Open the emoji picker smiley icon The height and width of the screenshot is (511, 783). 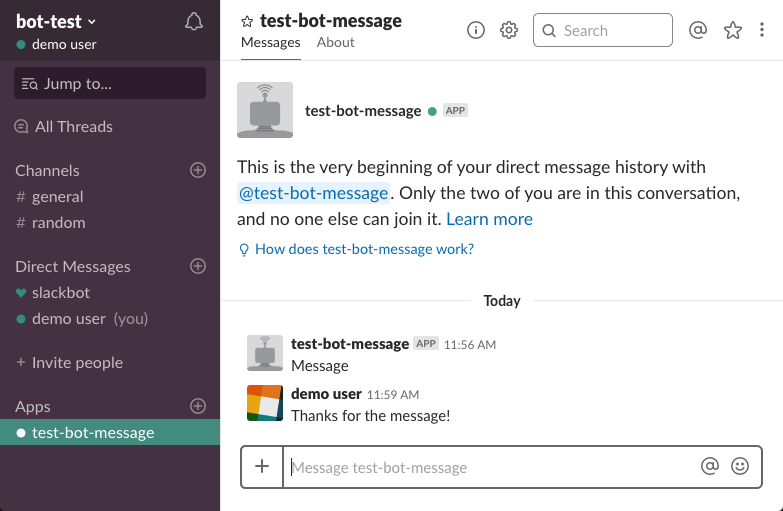coord(740,466)
